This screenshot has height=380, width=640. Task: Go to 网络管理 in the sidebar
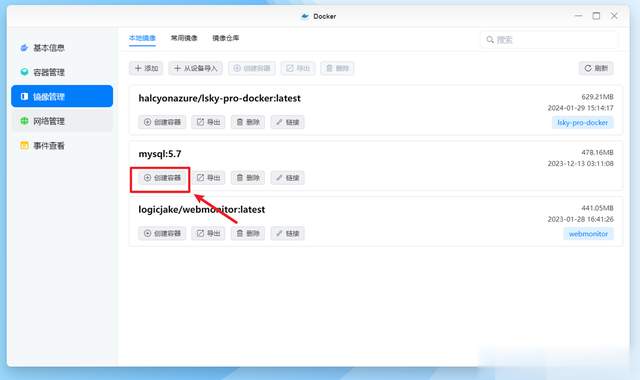[x=62, y=121]
